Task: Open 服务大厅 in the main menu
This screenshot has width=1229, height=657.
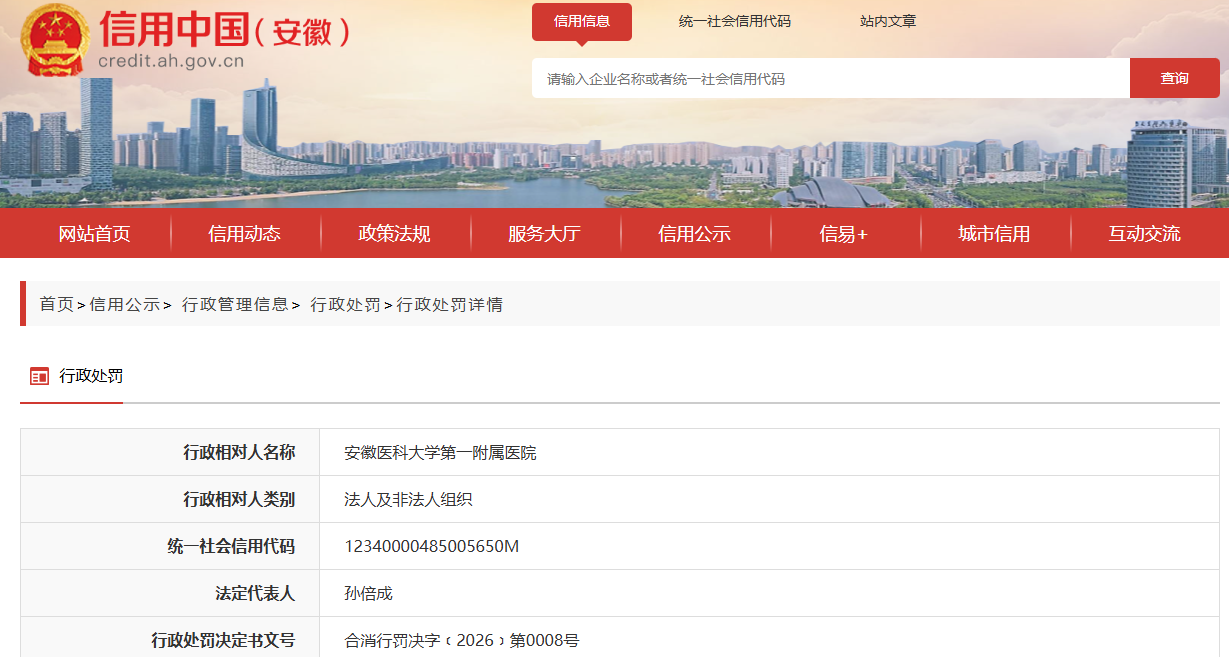Action: pos(545,234)
